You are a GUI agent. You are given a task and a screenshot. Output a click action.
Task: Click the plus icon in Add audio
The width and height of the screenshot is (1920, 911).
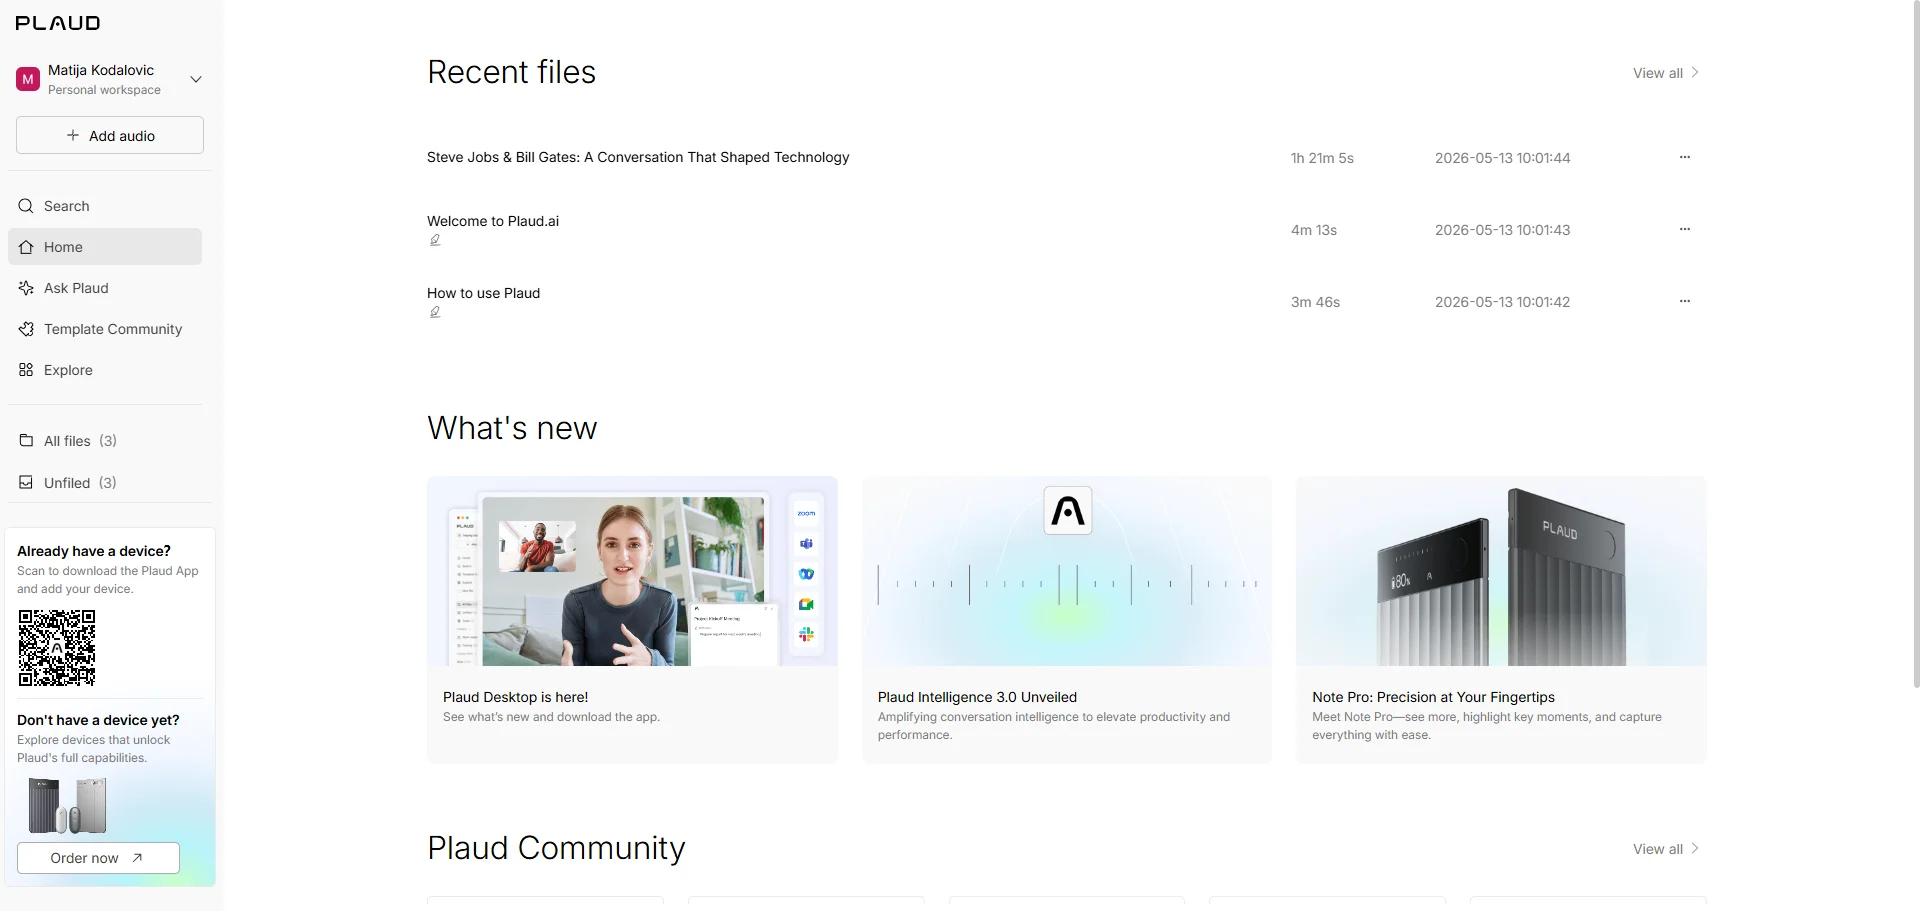(73, 135)
